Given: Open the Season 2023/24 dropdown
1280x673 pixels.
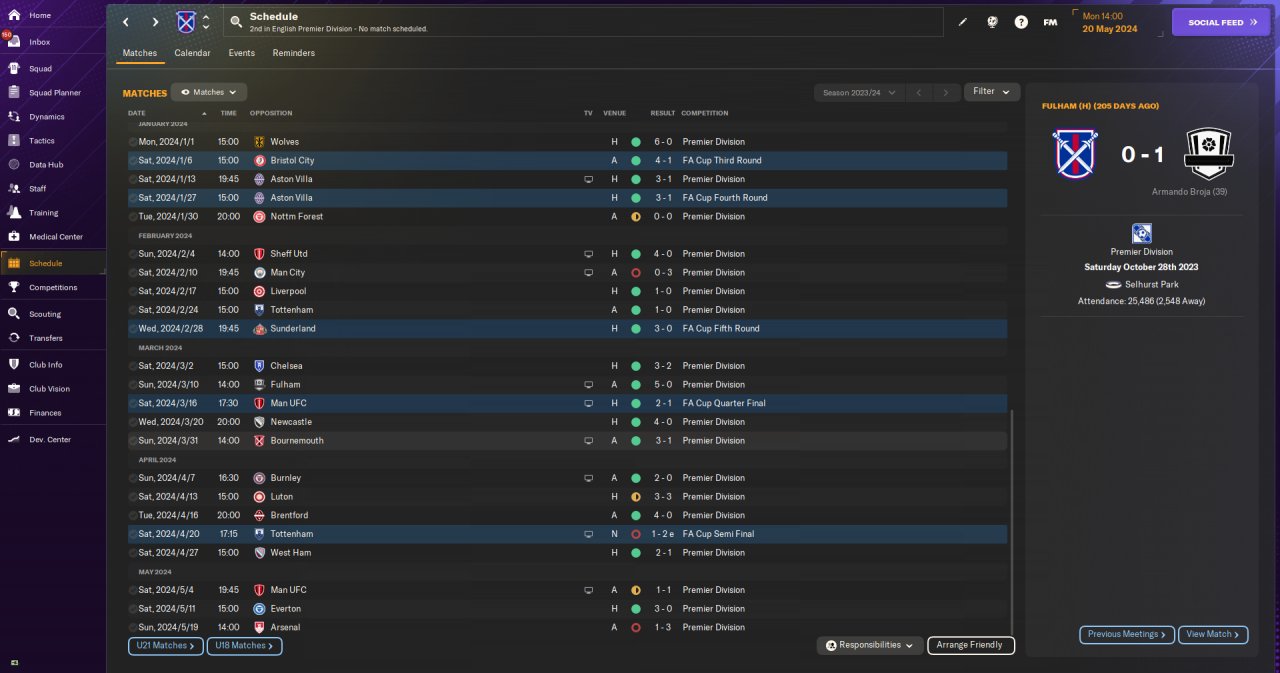Looking at the screenshot, I should click(x=860, y=92).
